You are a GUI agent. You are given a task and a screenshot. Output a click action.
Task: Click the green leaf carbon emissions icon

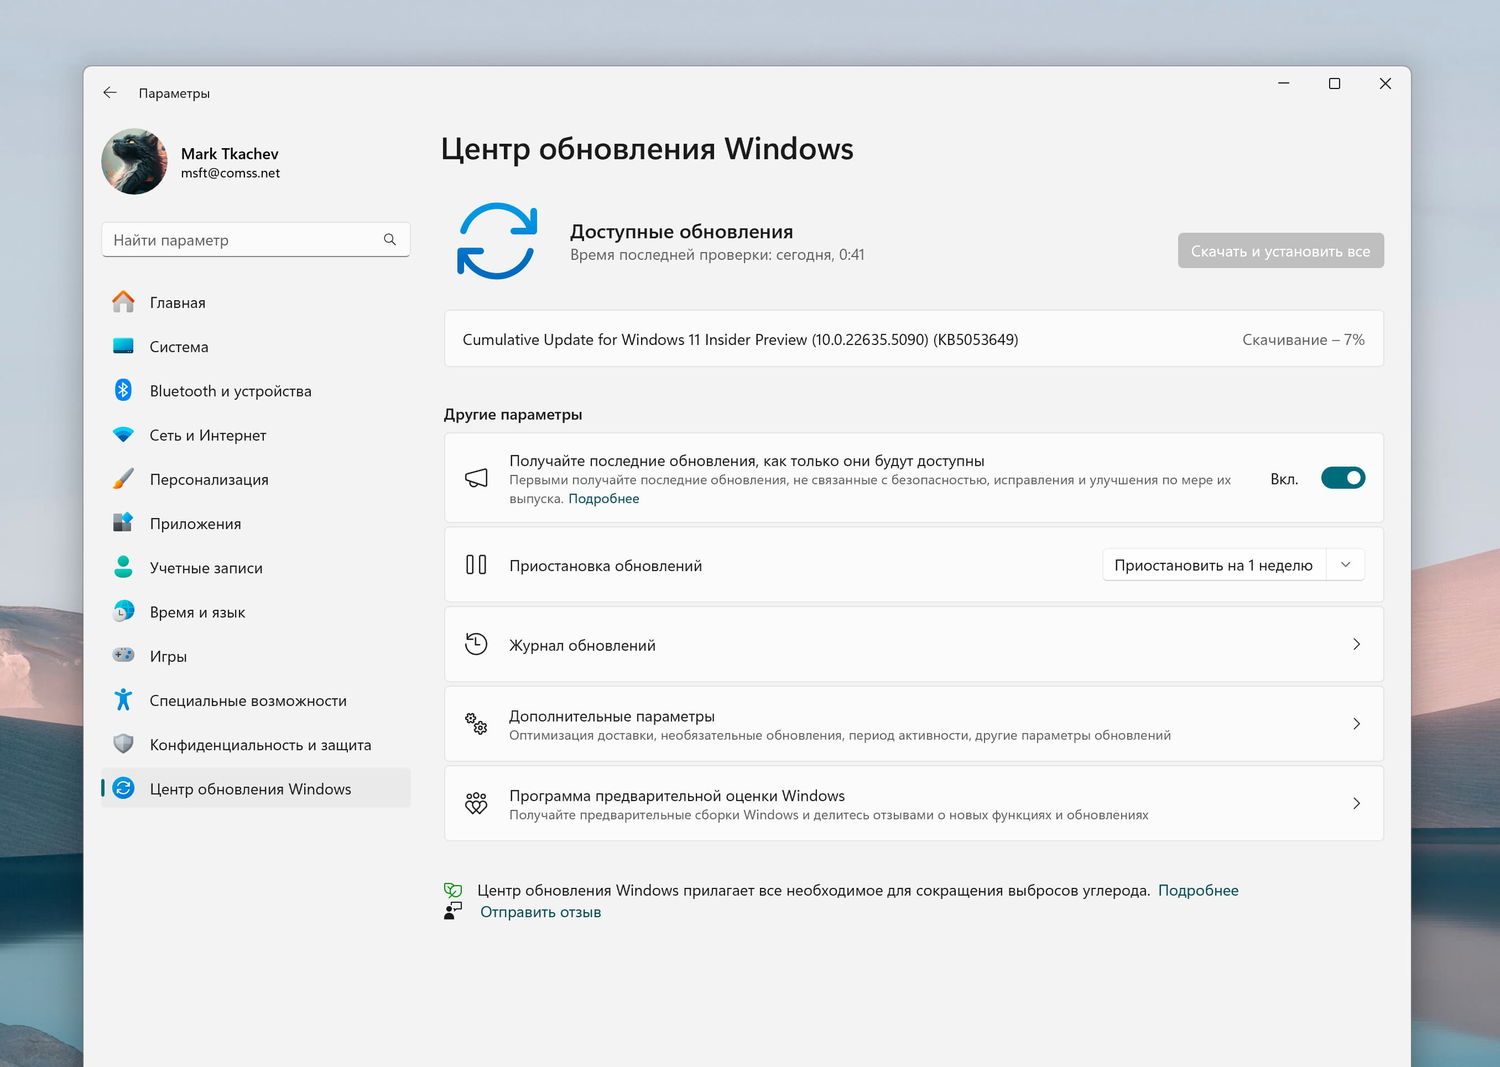(453, 890)
